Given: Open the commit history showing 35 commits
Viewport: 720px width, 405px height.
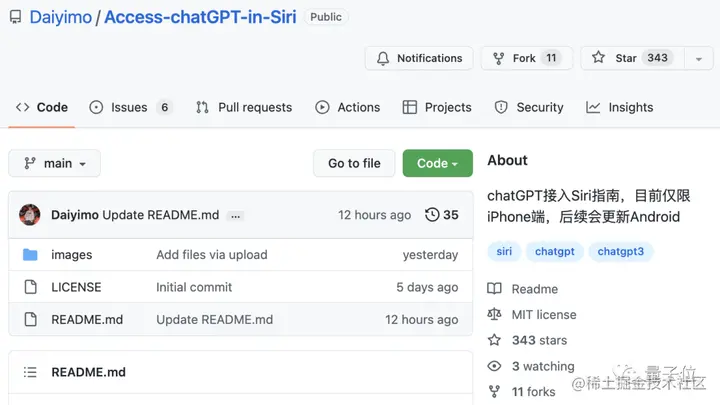Looking at the screenshot, I should click(442, 215).
